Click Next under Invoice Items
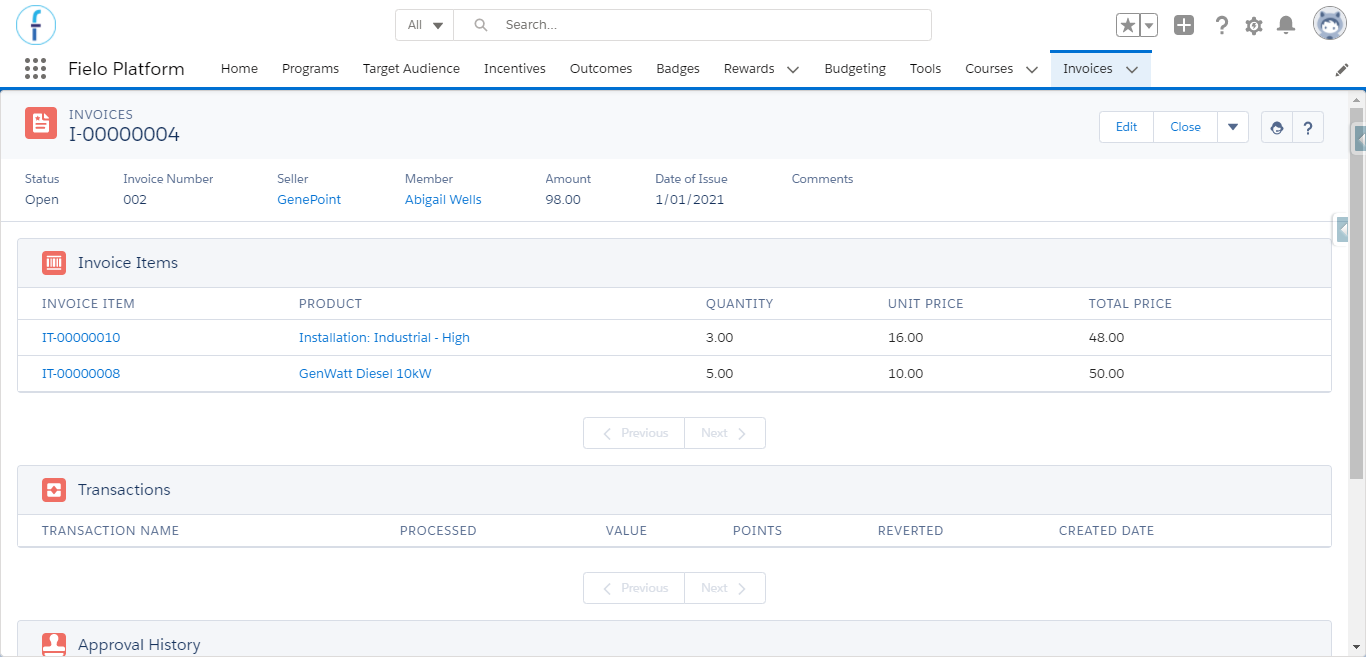This screenshot has height=657, width=1366. pos(725,433)
